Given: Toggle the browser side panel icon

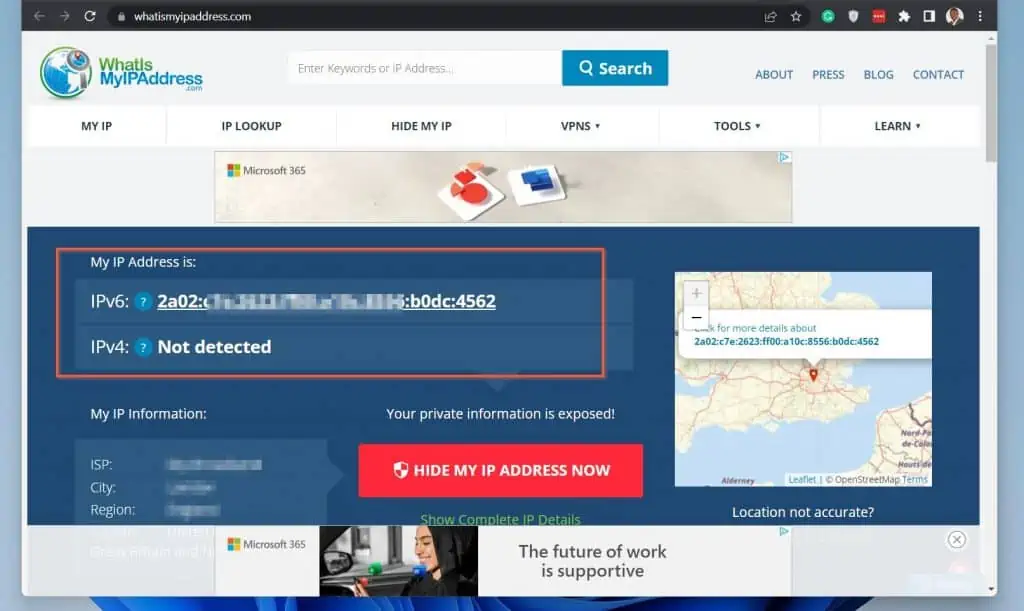Looking at the screenshot, I should click(929, 16).
